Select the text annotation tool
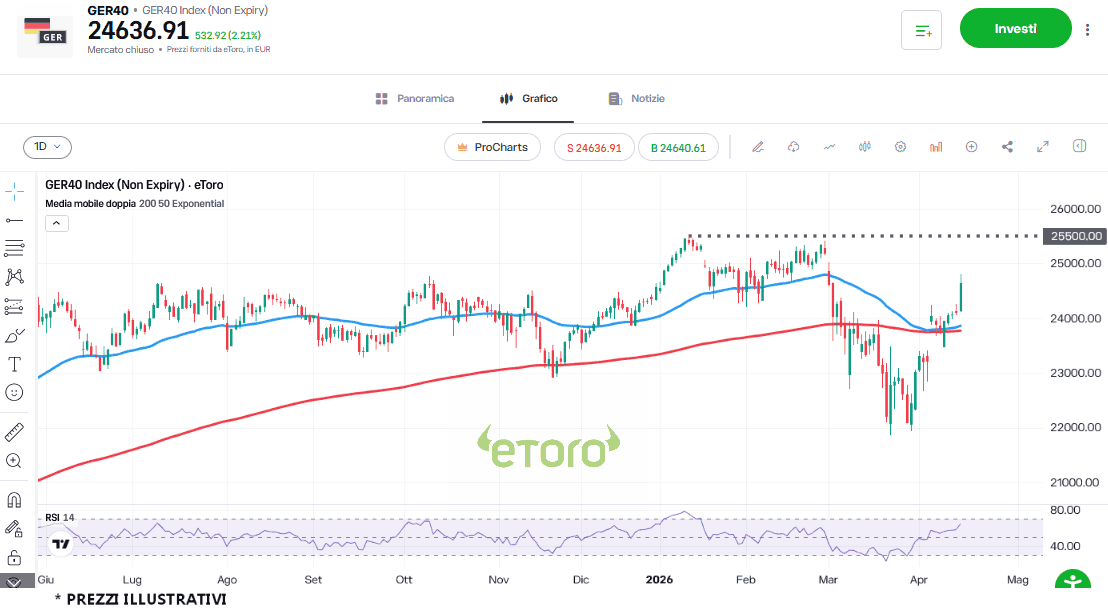This screenshot has width=1108, height=609. [14, 364]
